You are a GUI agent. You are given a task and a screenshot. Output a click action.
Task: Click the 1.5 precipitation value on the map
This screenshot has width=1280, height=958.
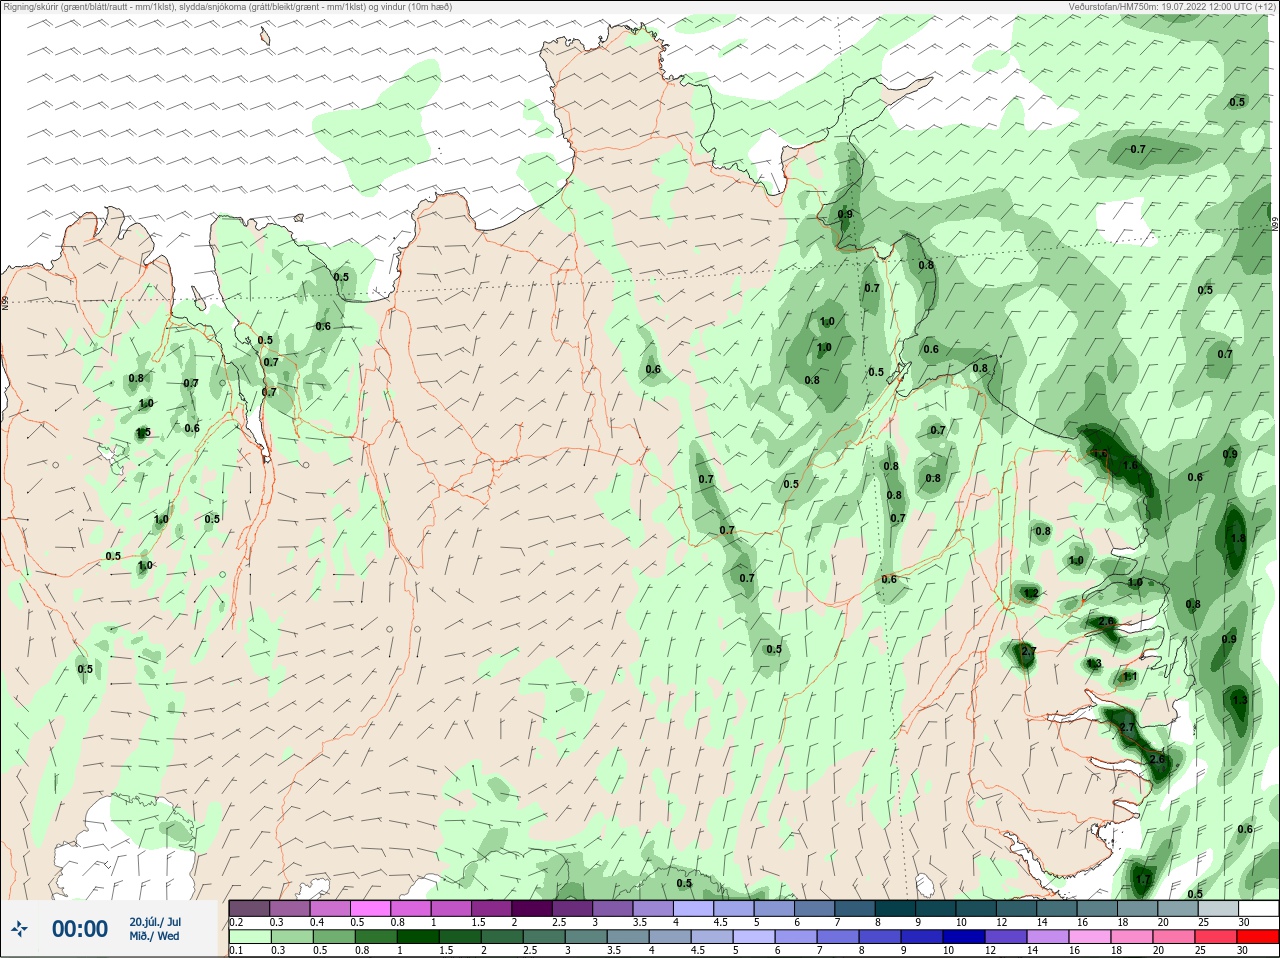[143, 432]
